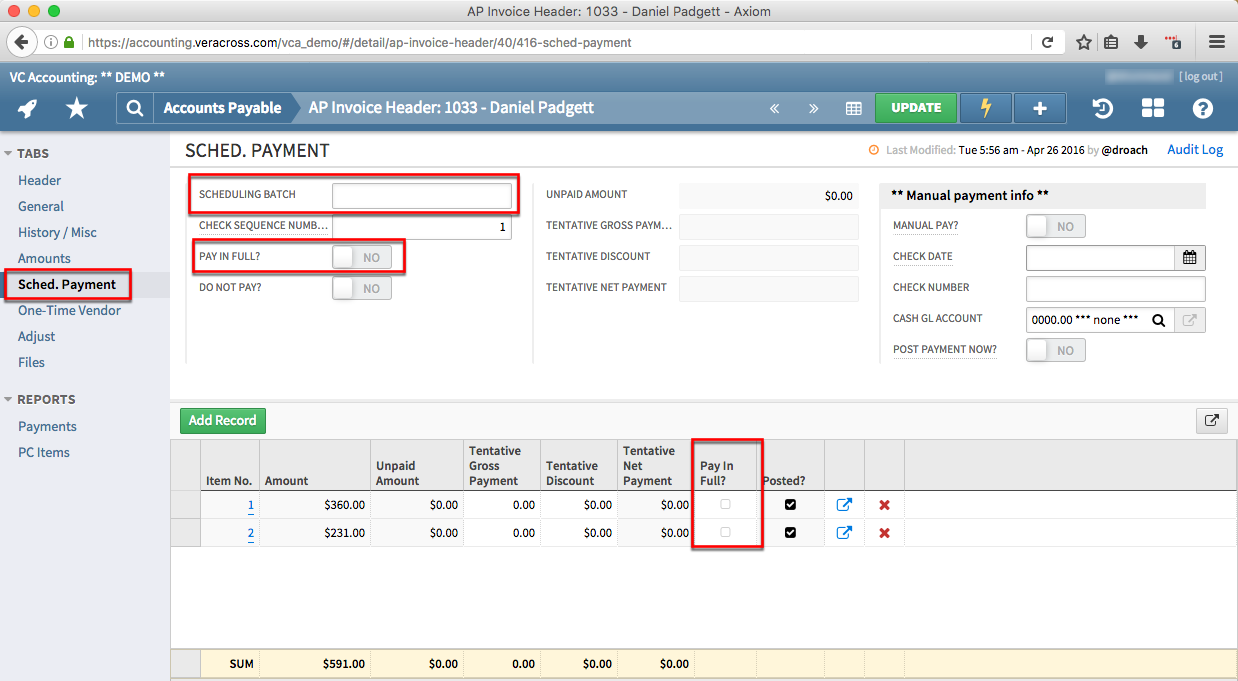Click the search magnifier in the top toolbar
The width and height of the screenshot is (1238, 681).
[134, 107]
